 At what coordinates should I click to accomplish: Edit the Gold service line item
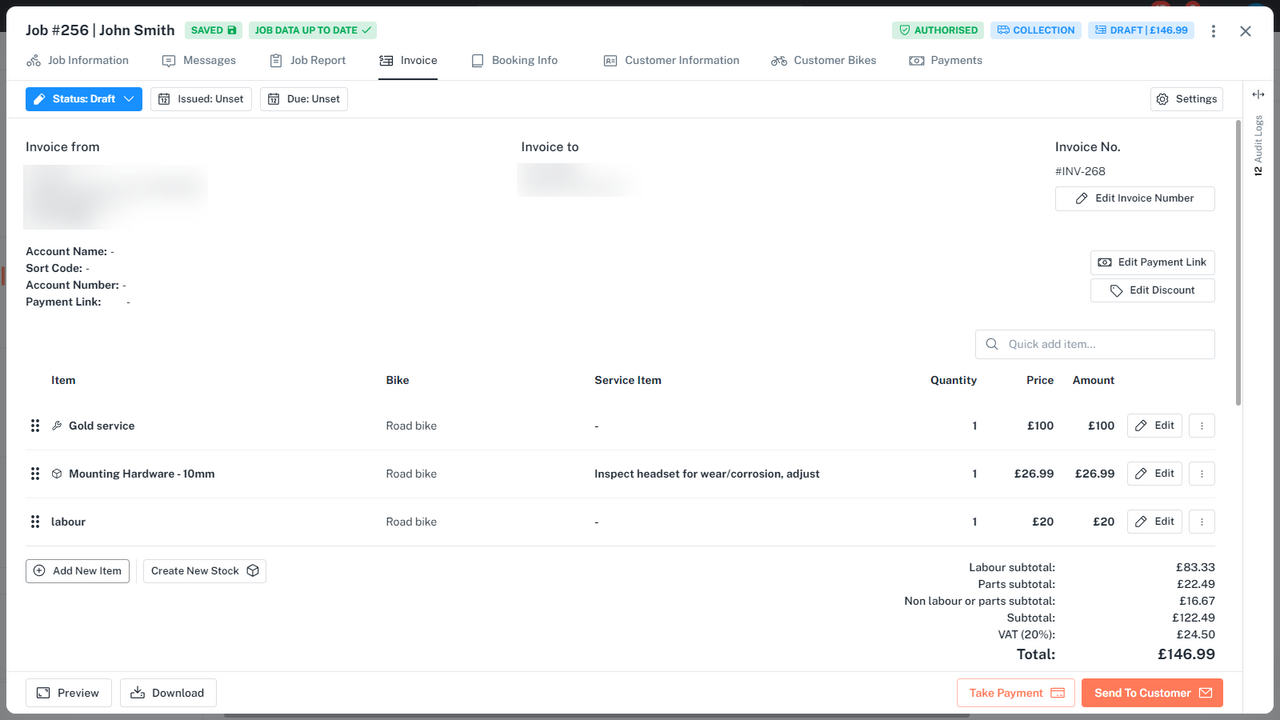(x=1155, y=426)
